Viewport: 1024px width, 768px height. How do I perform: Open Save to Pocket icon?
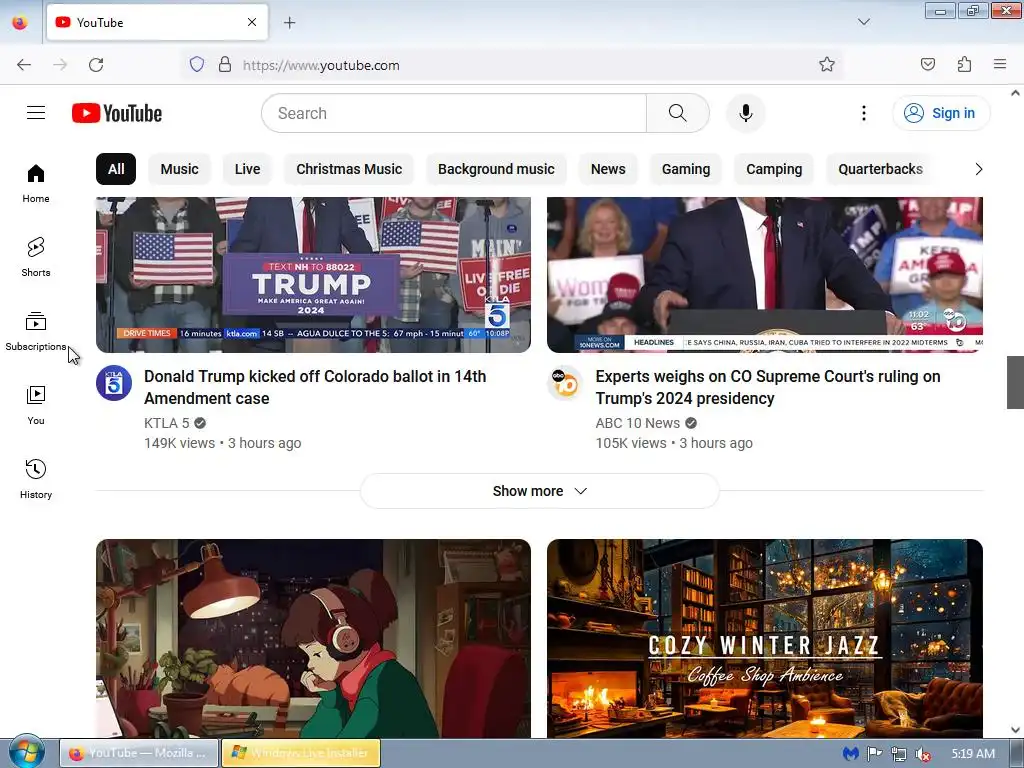927,65
